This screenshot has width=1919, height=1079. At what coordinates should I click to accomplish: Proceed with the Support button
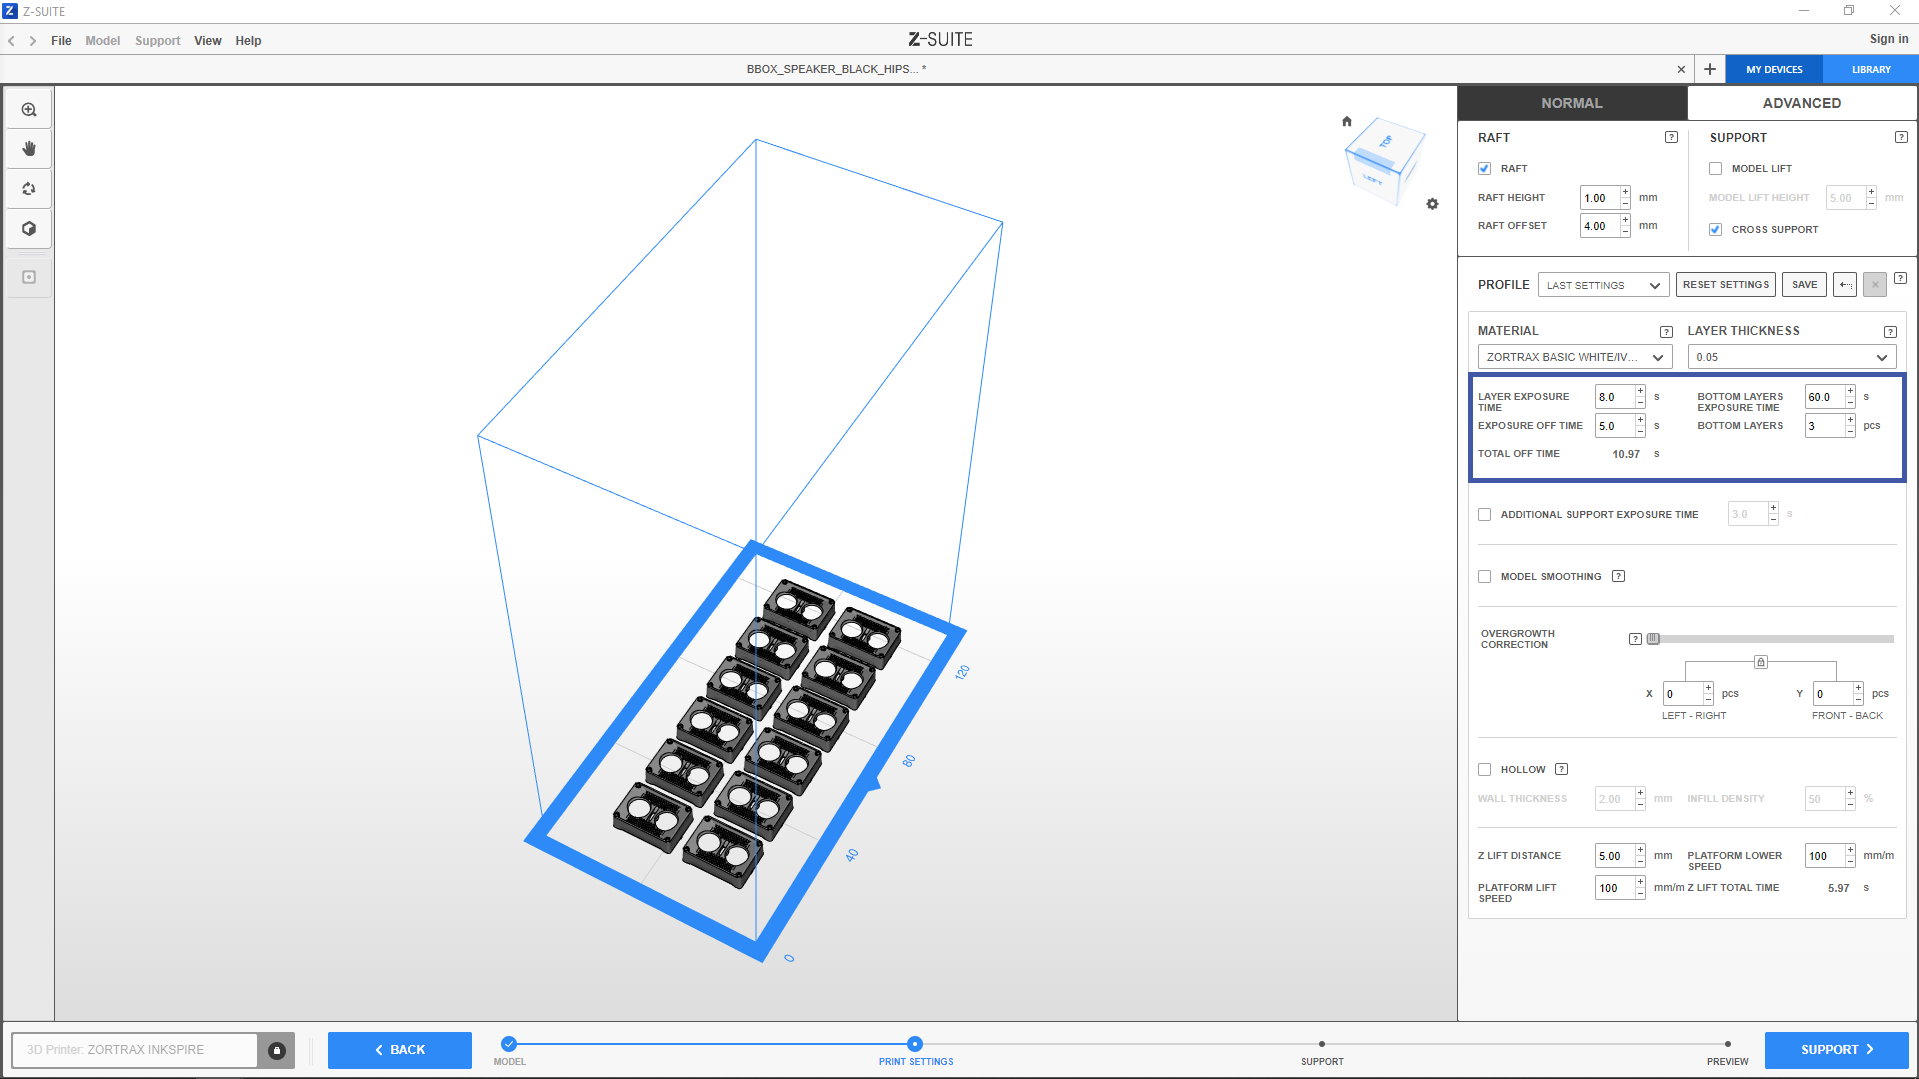(1836, 1050)
